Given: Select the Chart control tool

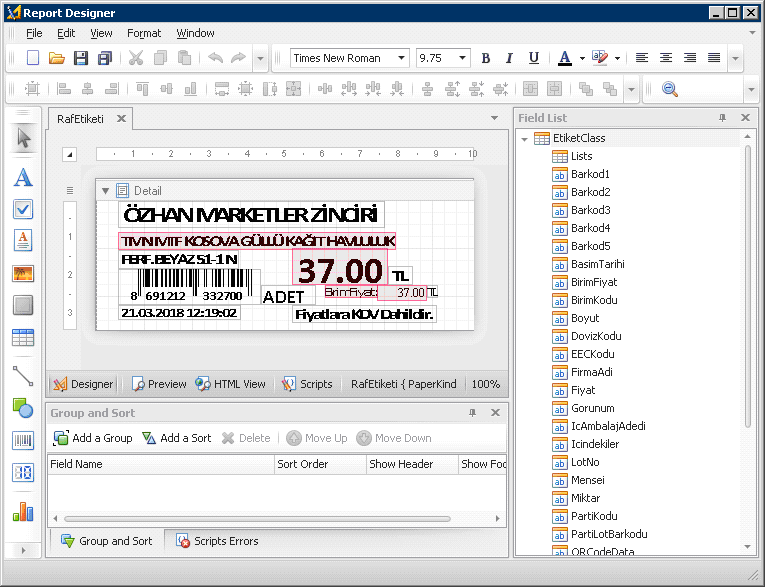Looking at the screenshot, I should 23,512.
